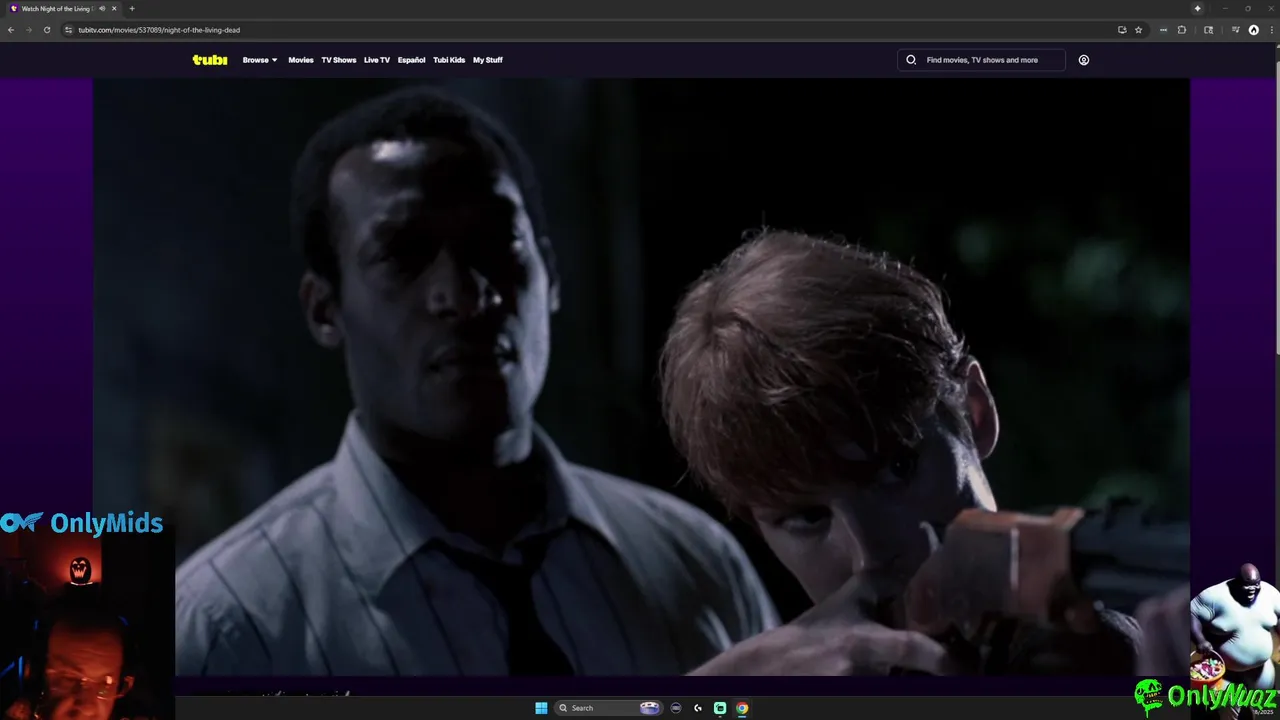Click the install app icon in address bar
Screen dimensions: 1280x720
point(1122,30)
